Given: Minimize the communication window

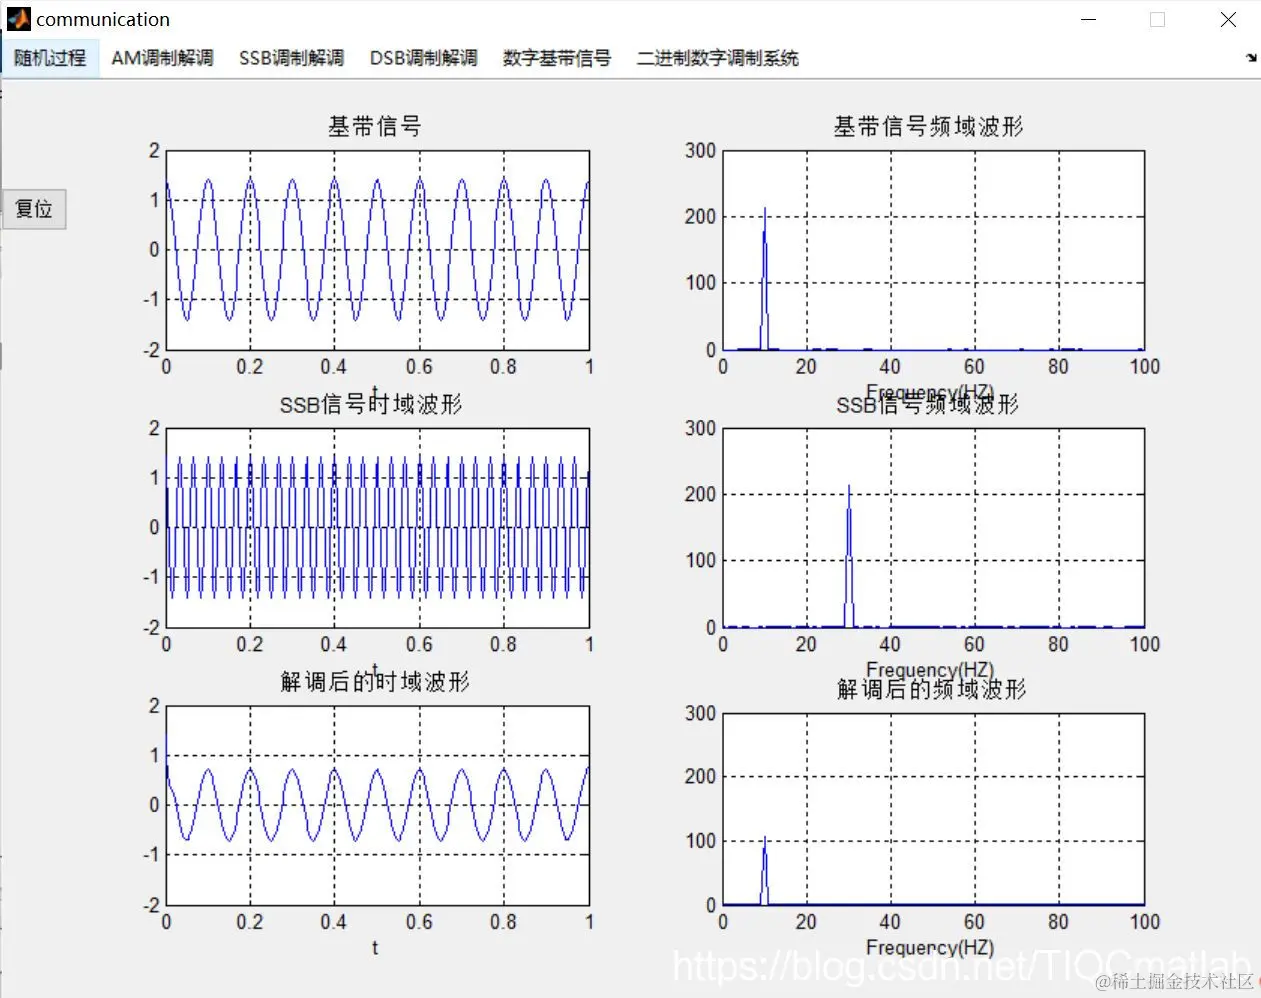Looking at the screenshot, I should [1089, 19].
